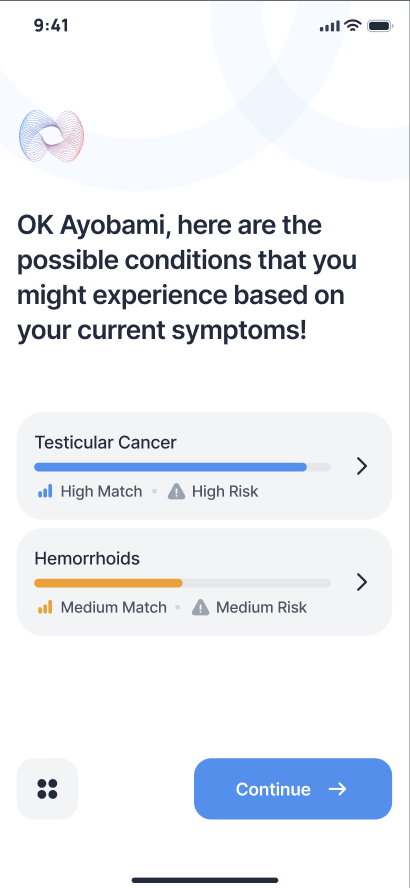Tap the Wi-Fi status icon
This screenshot has height=888, width=410.
pos(353,25)
